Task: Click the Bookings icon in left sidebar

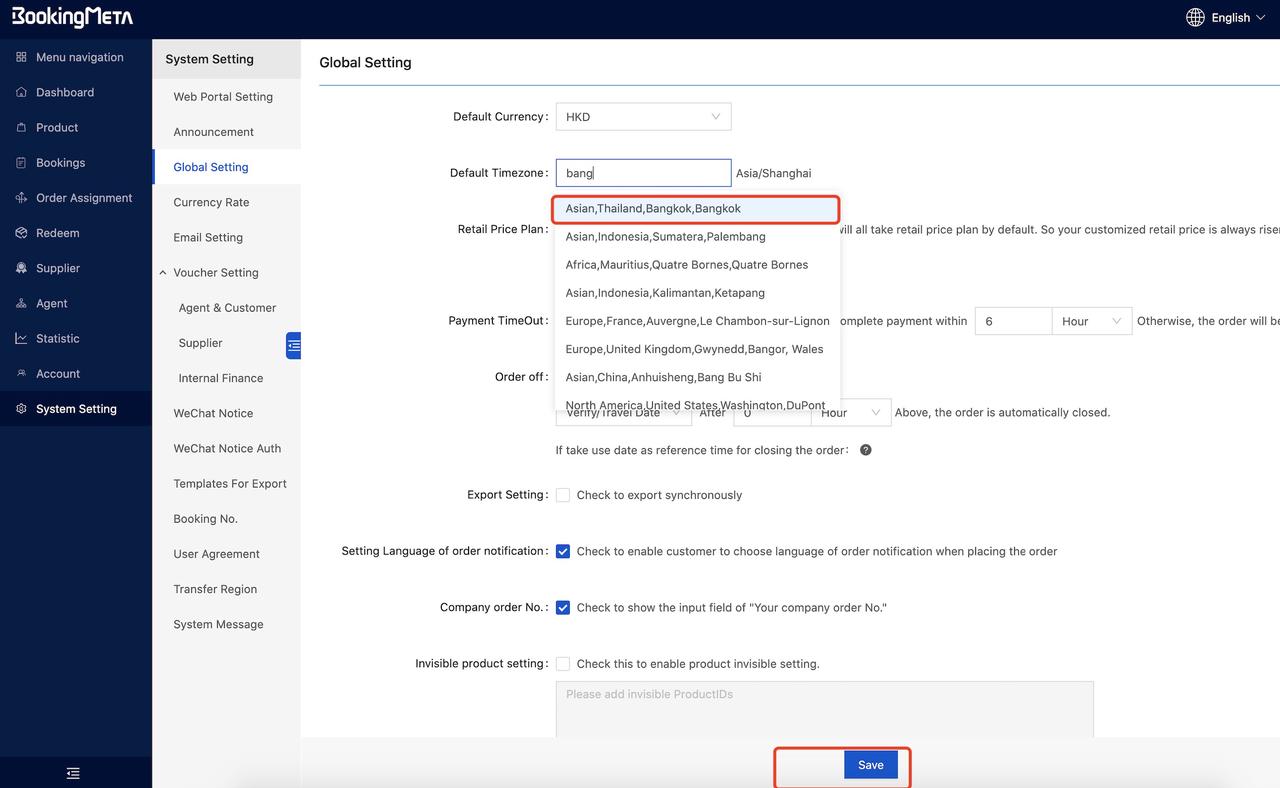Action: 21,163
